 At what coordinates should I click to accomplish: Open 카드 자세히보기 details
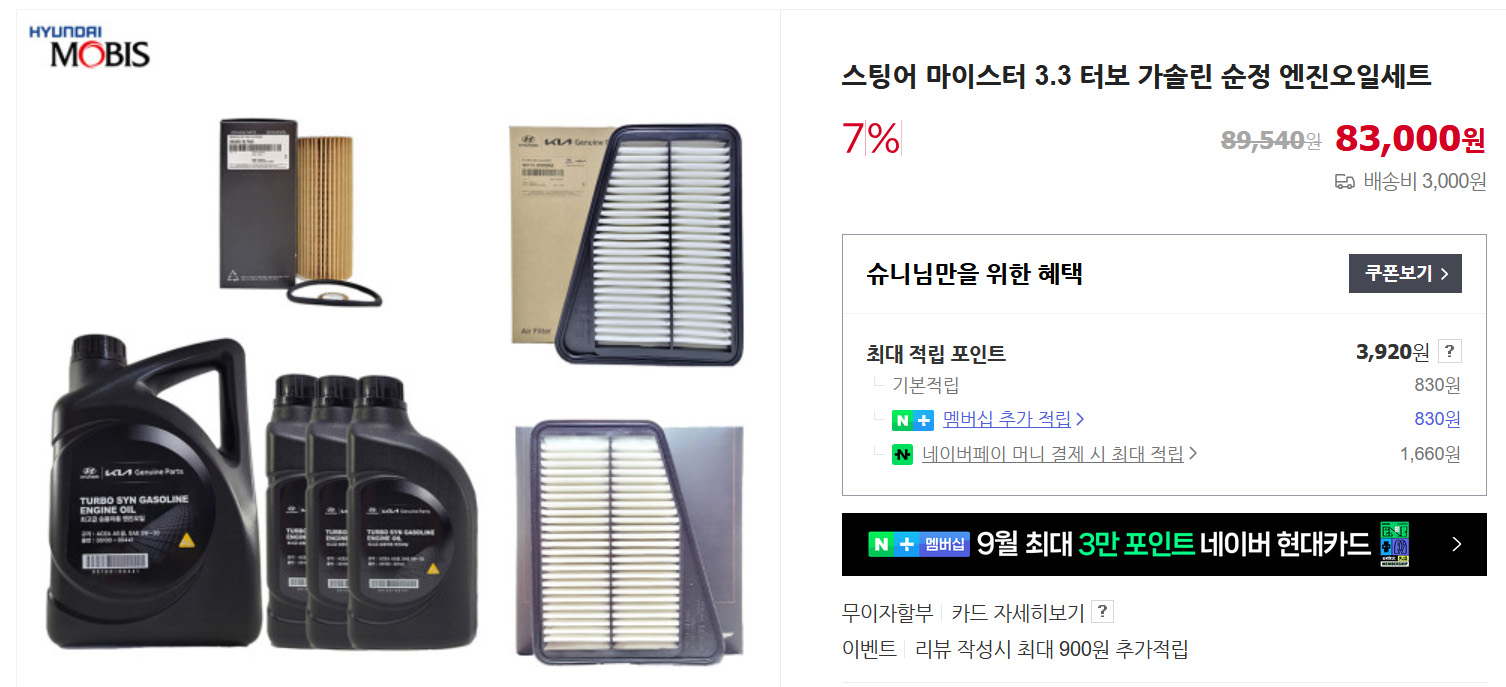(1018, 612)
